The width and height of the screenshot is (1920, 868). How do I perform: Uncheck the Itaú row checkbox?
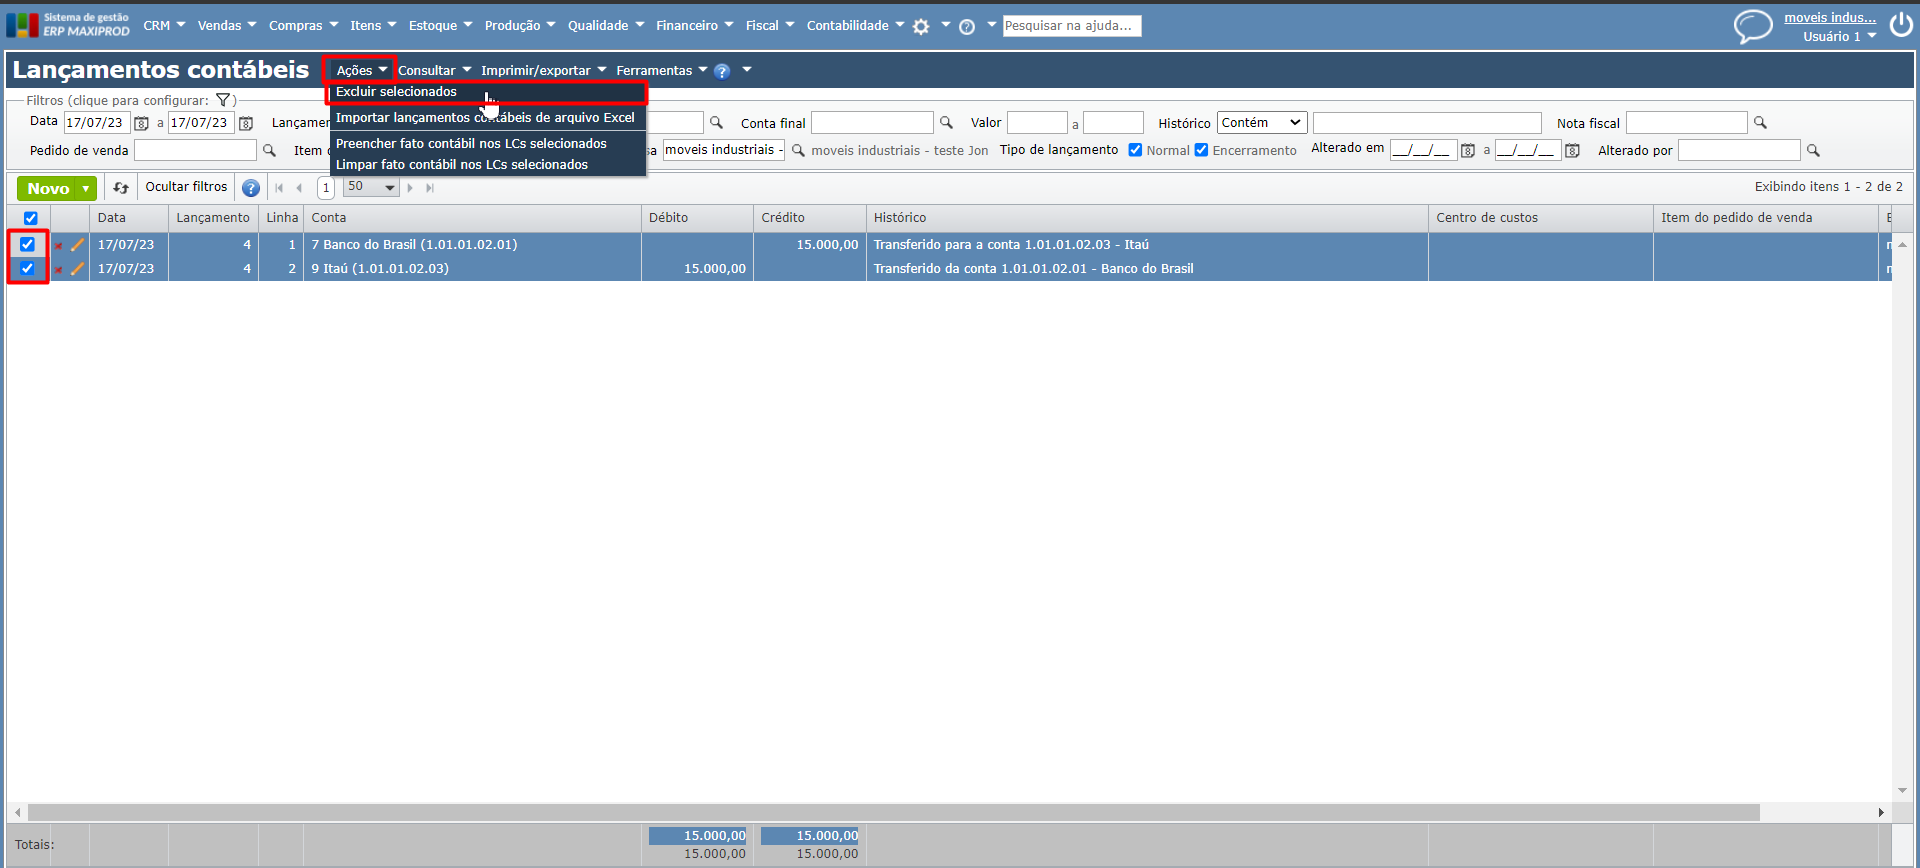click(27, 268)
